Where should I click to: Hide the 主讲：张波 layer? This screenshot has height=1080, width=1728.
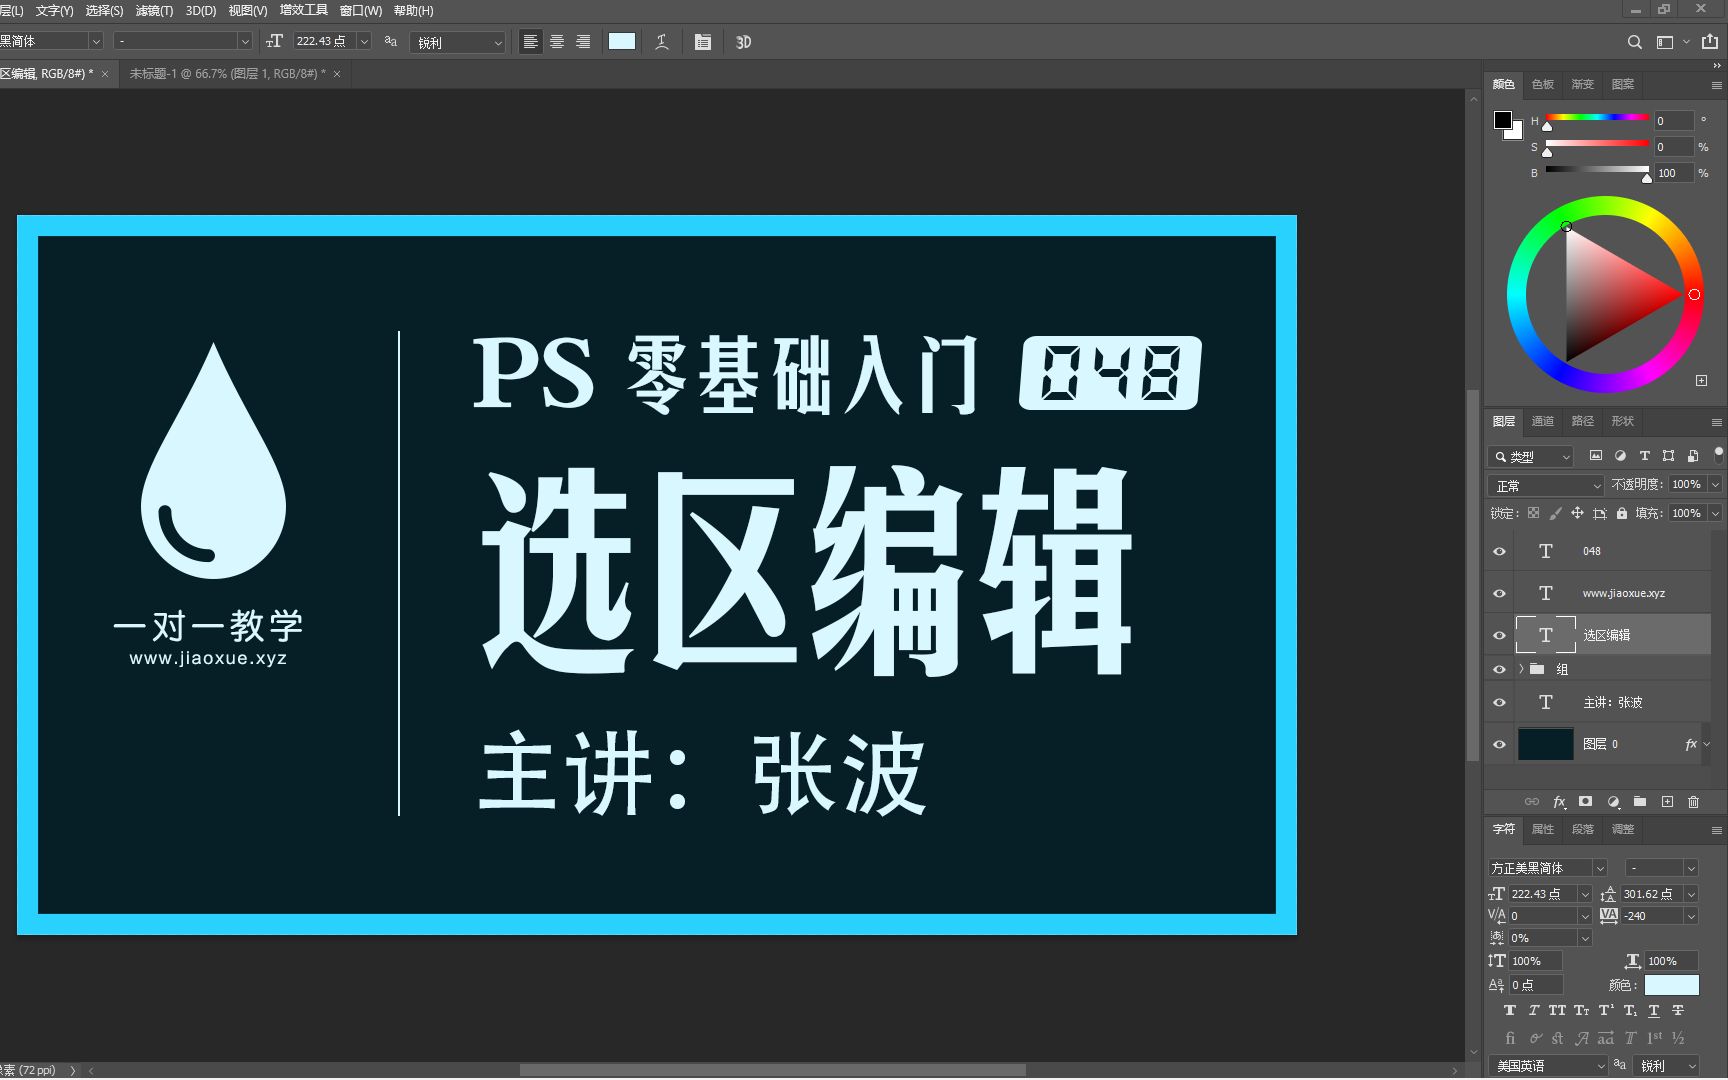pos(1499,702)
